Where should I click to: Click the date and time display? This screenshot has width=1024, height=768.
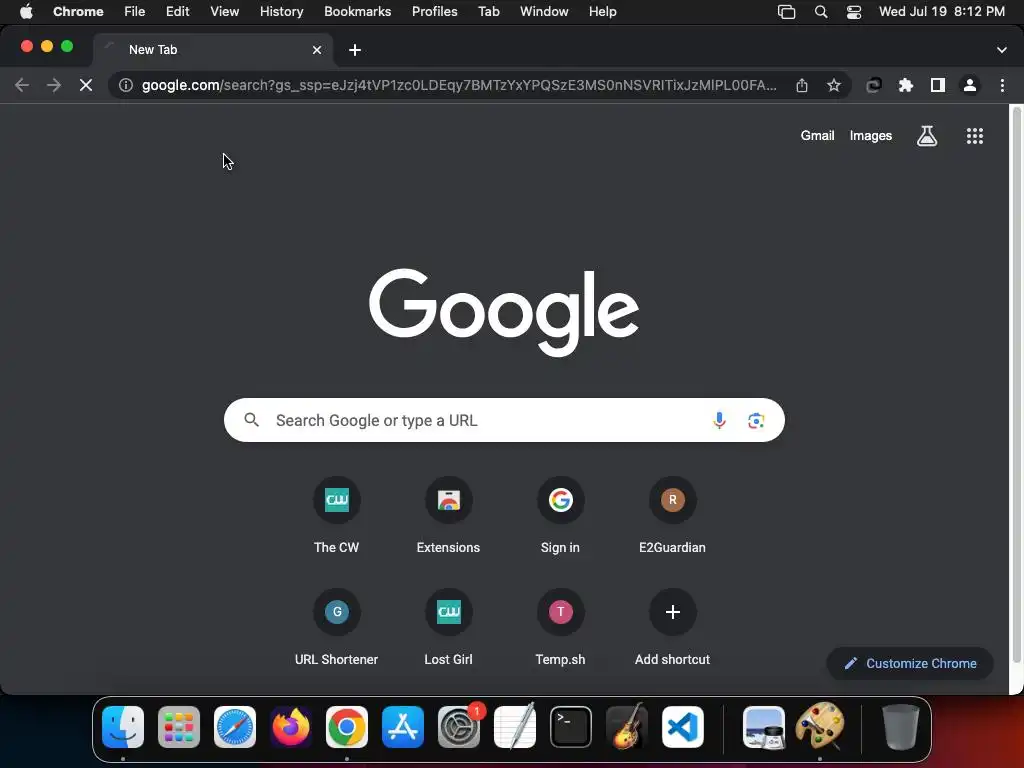click(x=942, y=12)
